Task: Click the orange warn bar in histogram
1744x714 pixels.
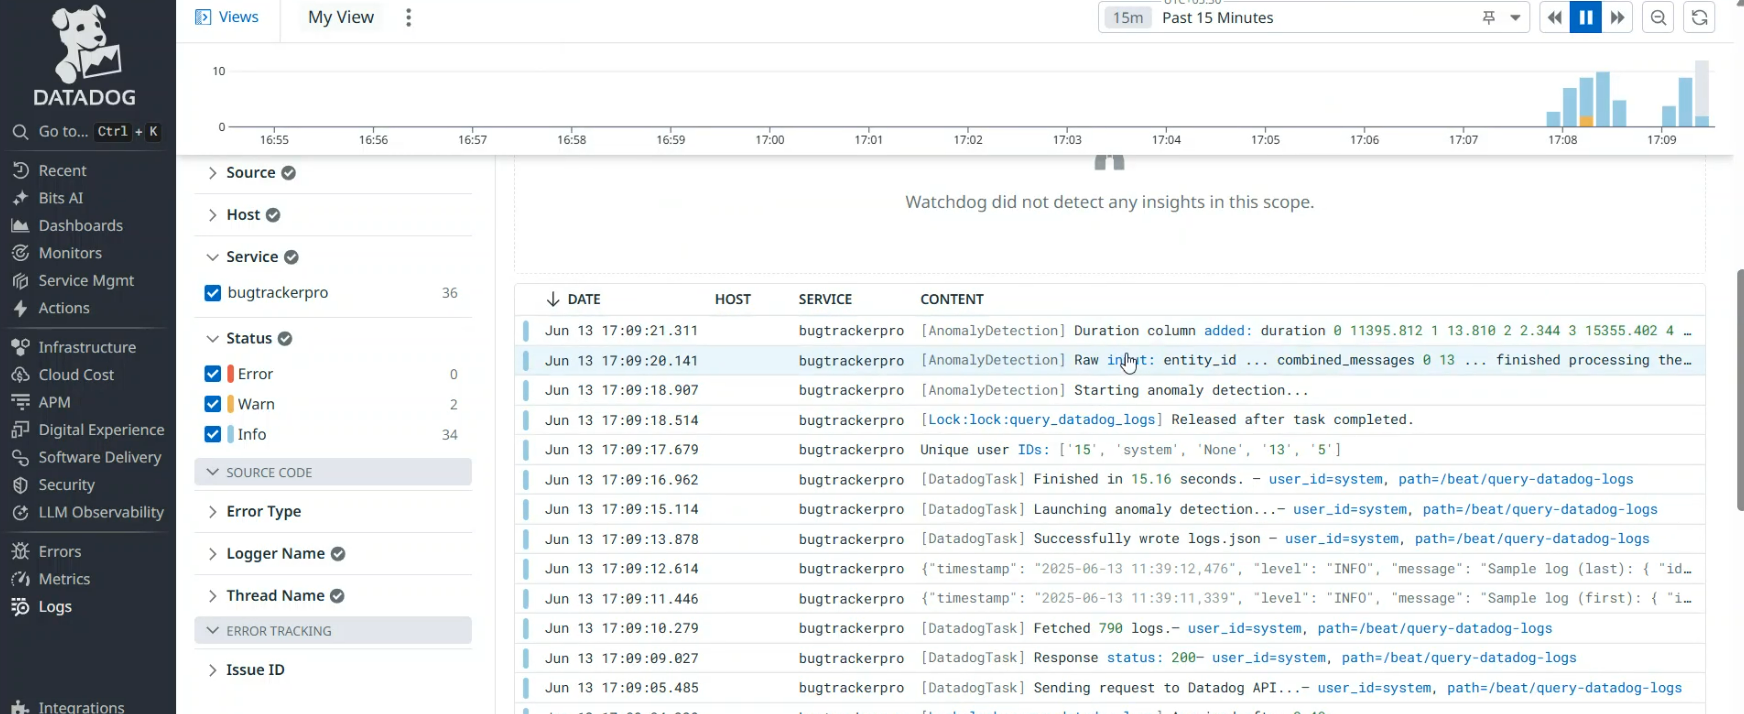Action: pos(1586,121)
